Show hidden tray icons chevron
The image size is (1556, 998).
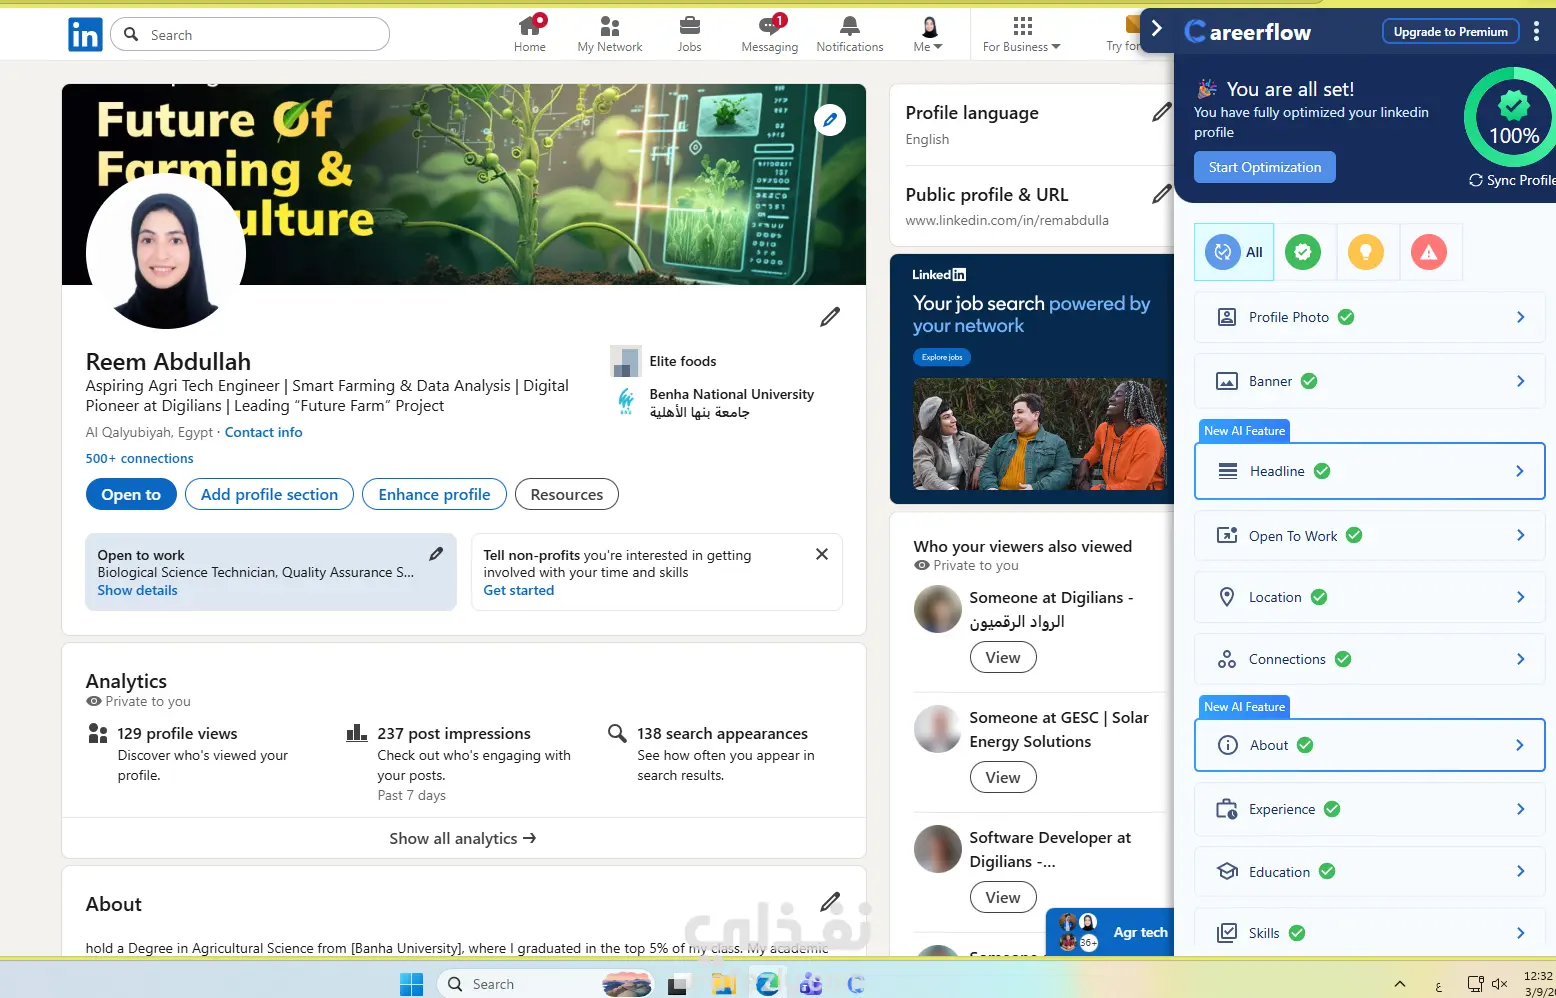1400,984
